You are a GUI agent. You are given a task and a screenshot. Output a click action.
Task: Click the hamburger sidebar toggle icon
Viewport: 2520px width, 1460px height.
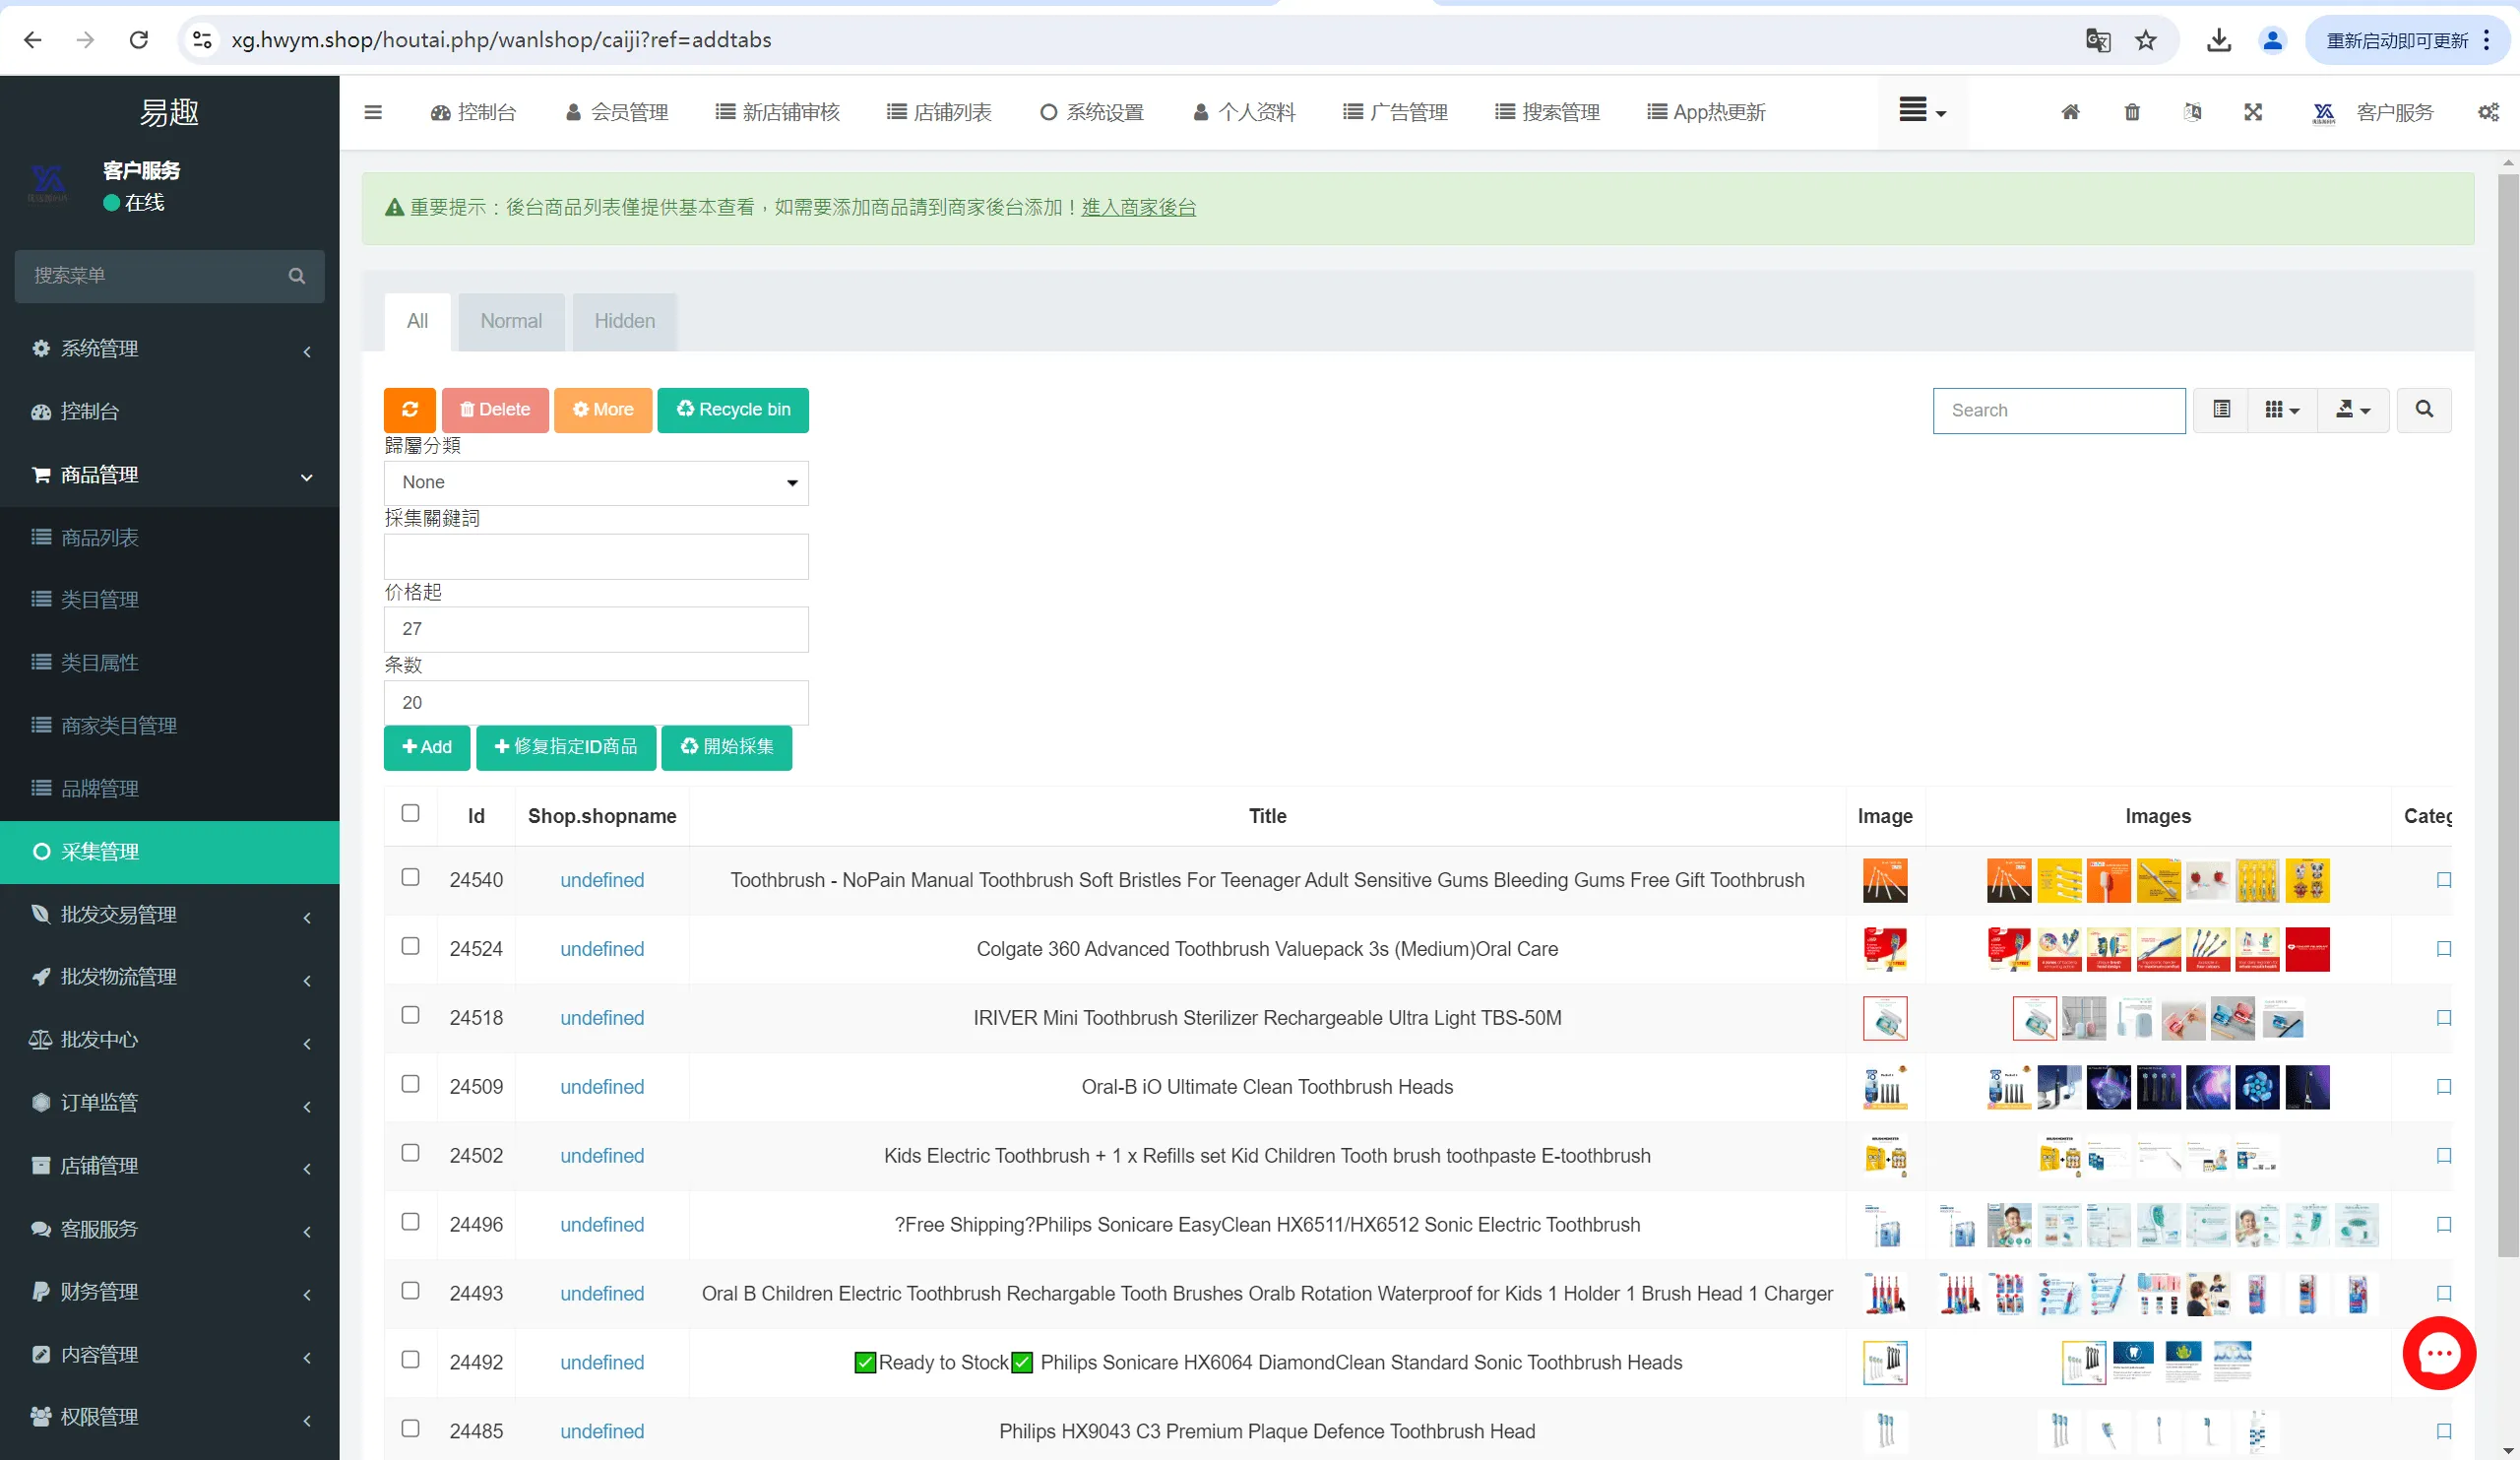373,112
